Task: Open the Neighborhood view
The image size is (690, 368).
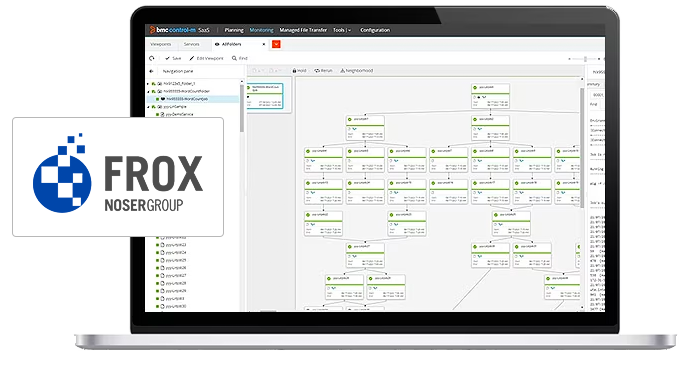Action: [356, 70]
